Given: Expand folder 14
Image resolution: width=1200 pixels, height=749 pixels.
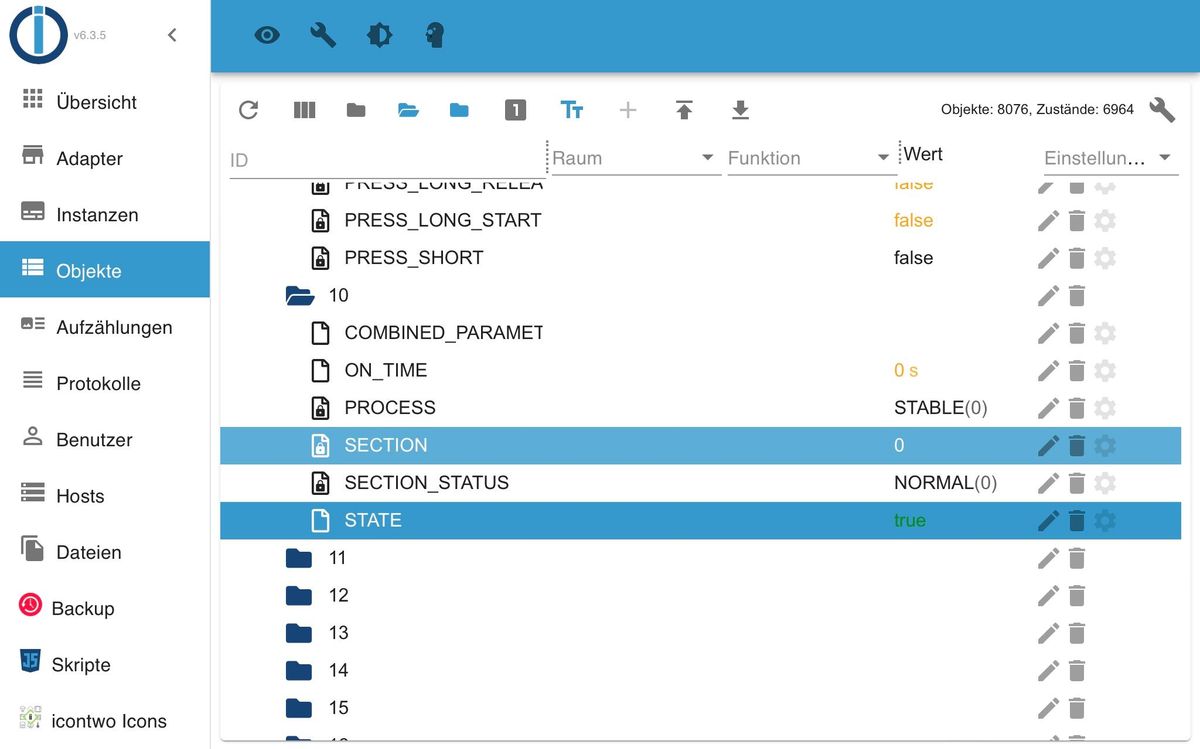Looking at the screenshot, I should [299, 671].
